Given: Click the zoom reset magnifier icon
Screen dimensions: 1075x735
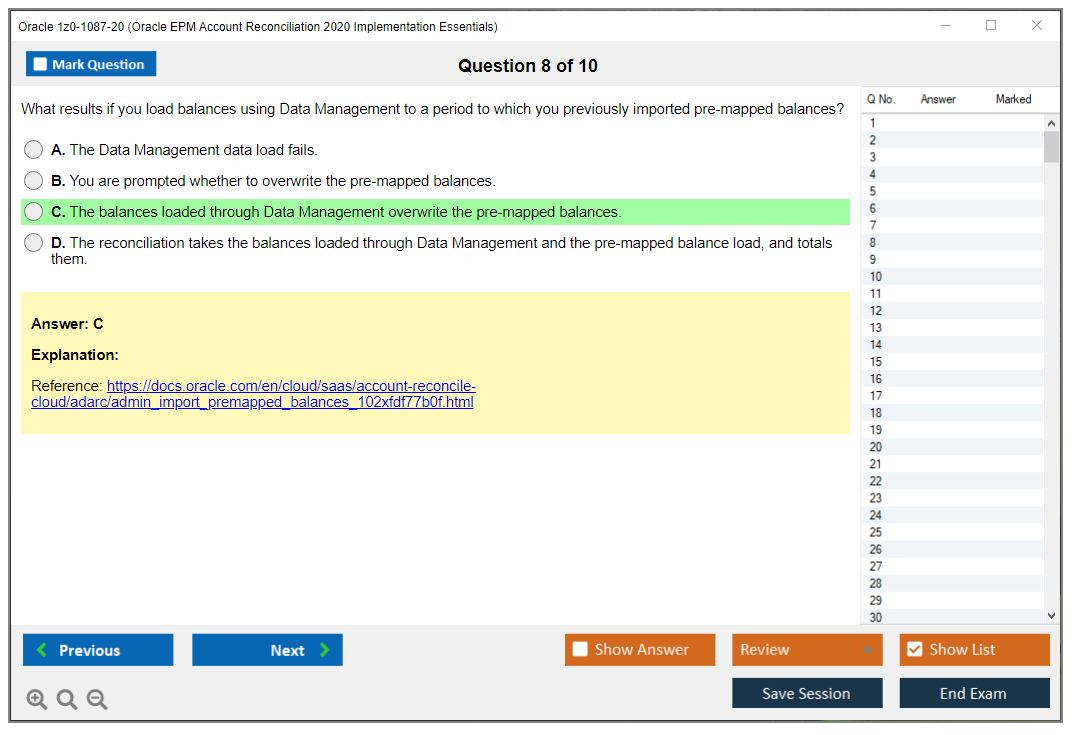Looking at the screenshot, I should 67,700.
